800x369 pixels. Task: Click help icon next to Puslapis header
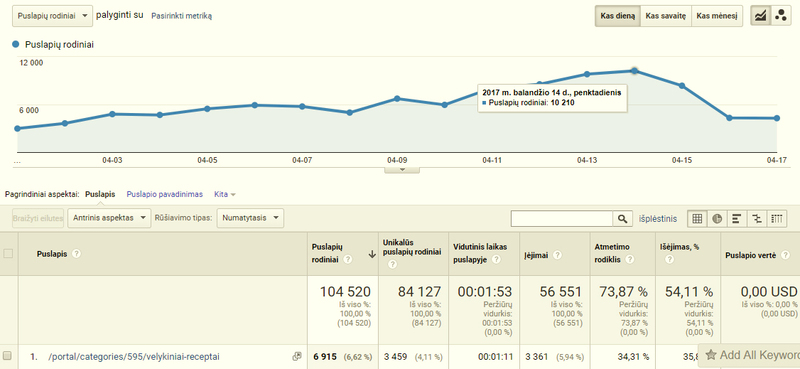tap(77, 254)
